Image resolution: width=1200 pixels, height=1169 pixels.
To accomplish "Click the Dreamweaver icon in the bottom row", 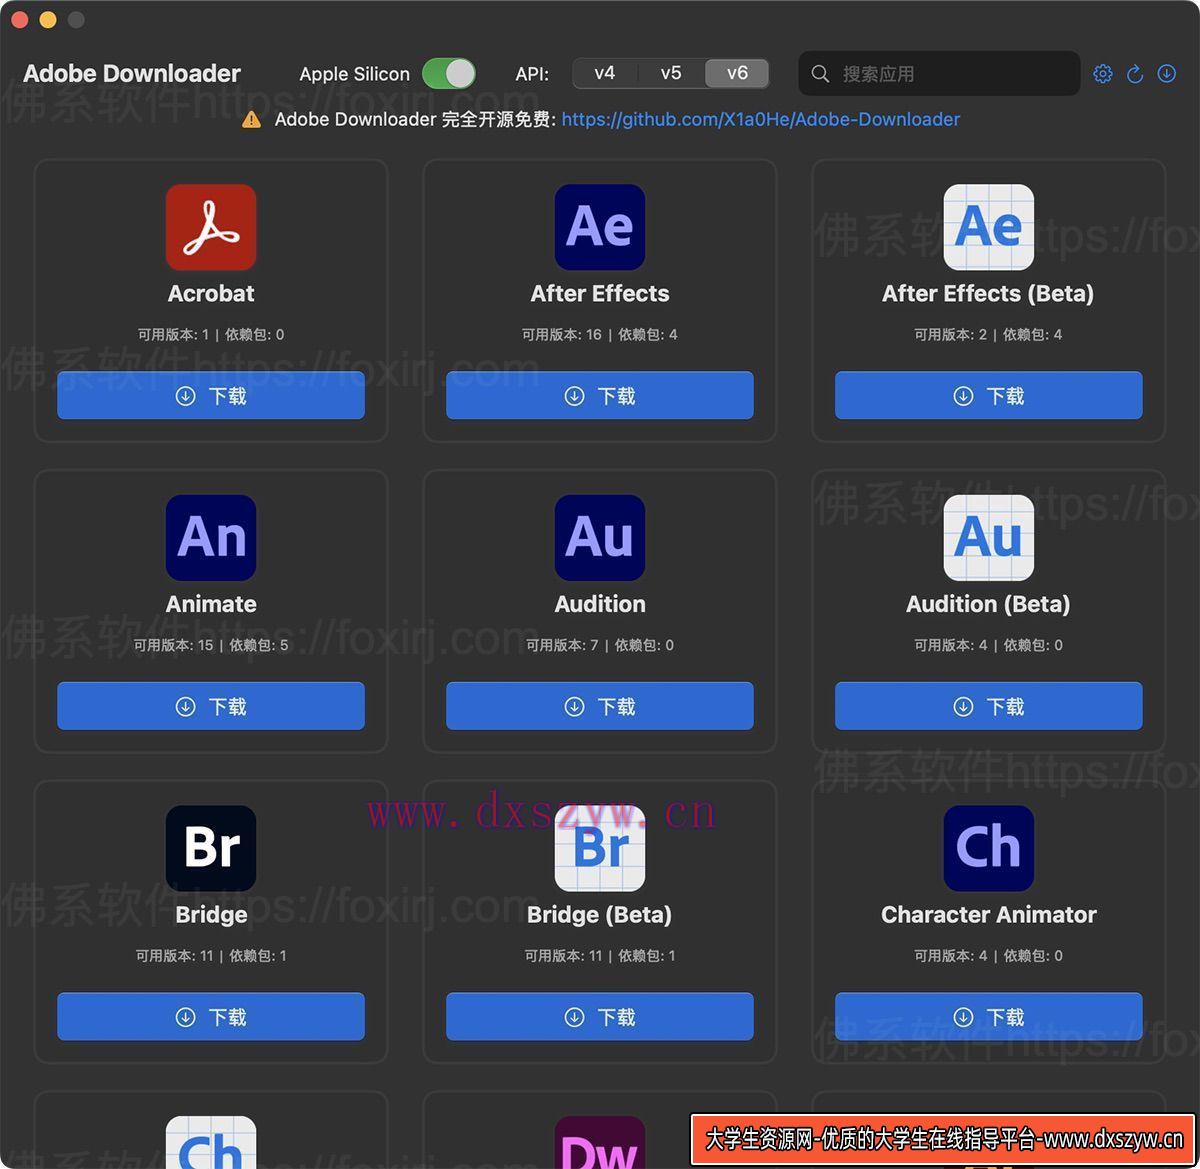I will (600, 1142).
